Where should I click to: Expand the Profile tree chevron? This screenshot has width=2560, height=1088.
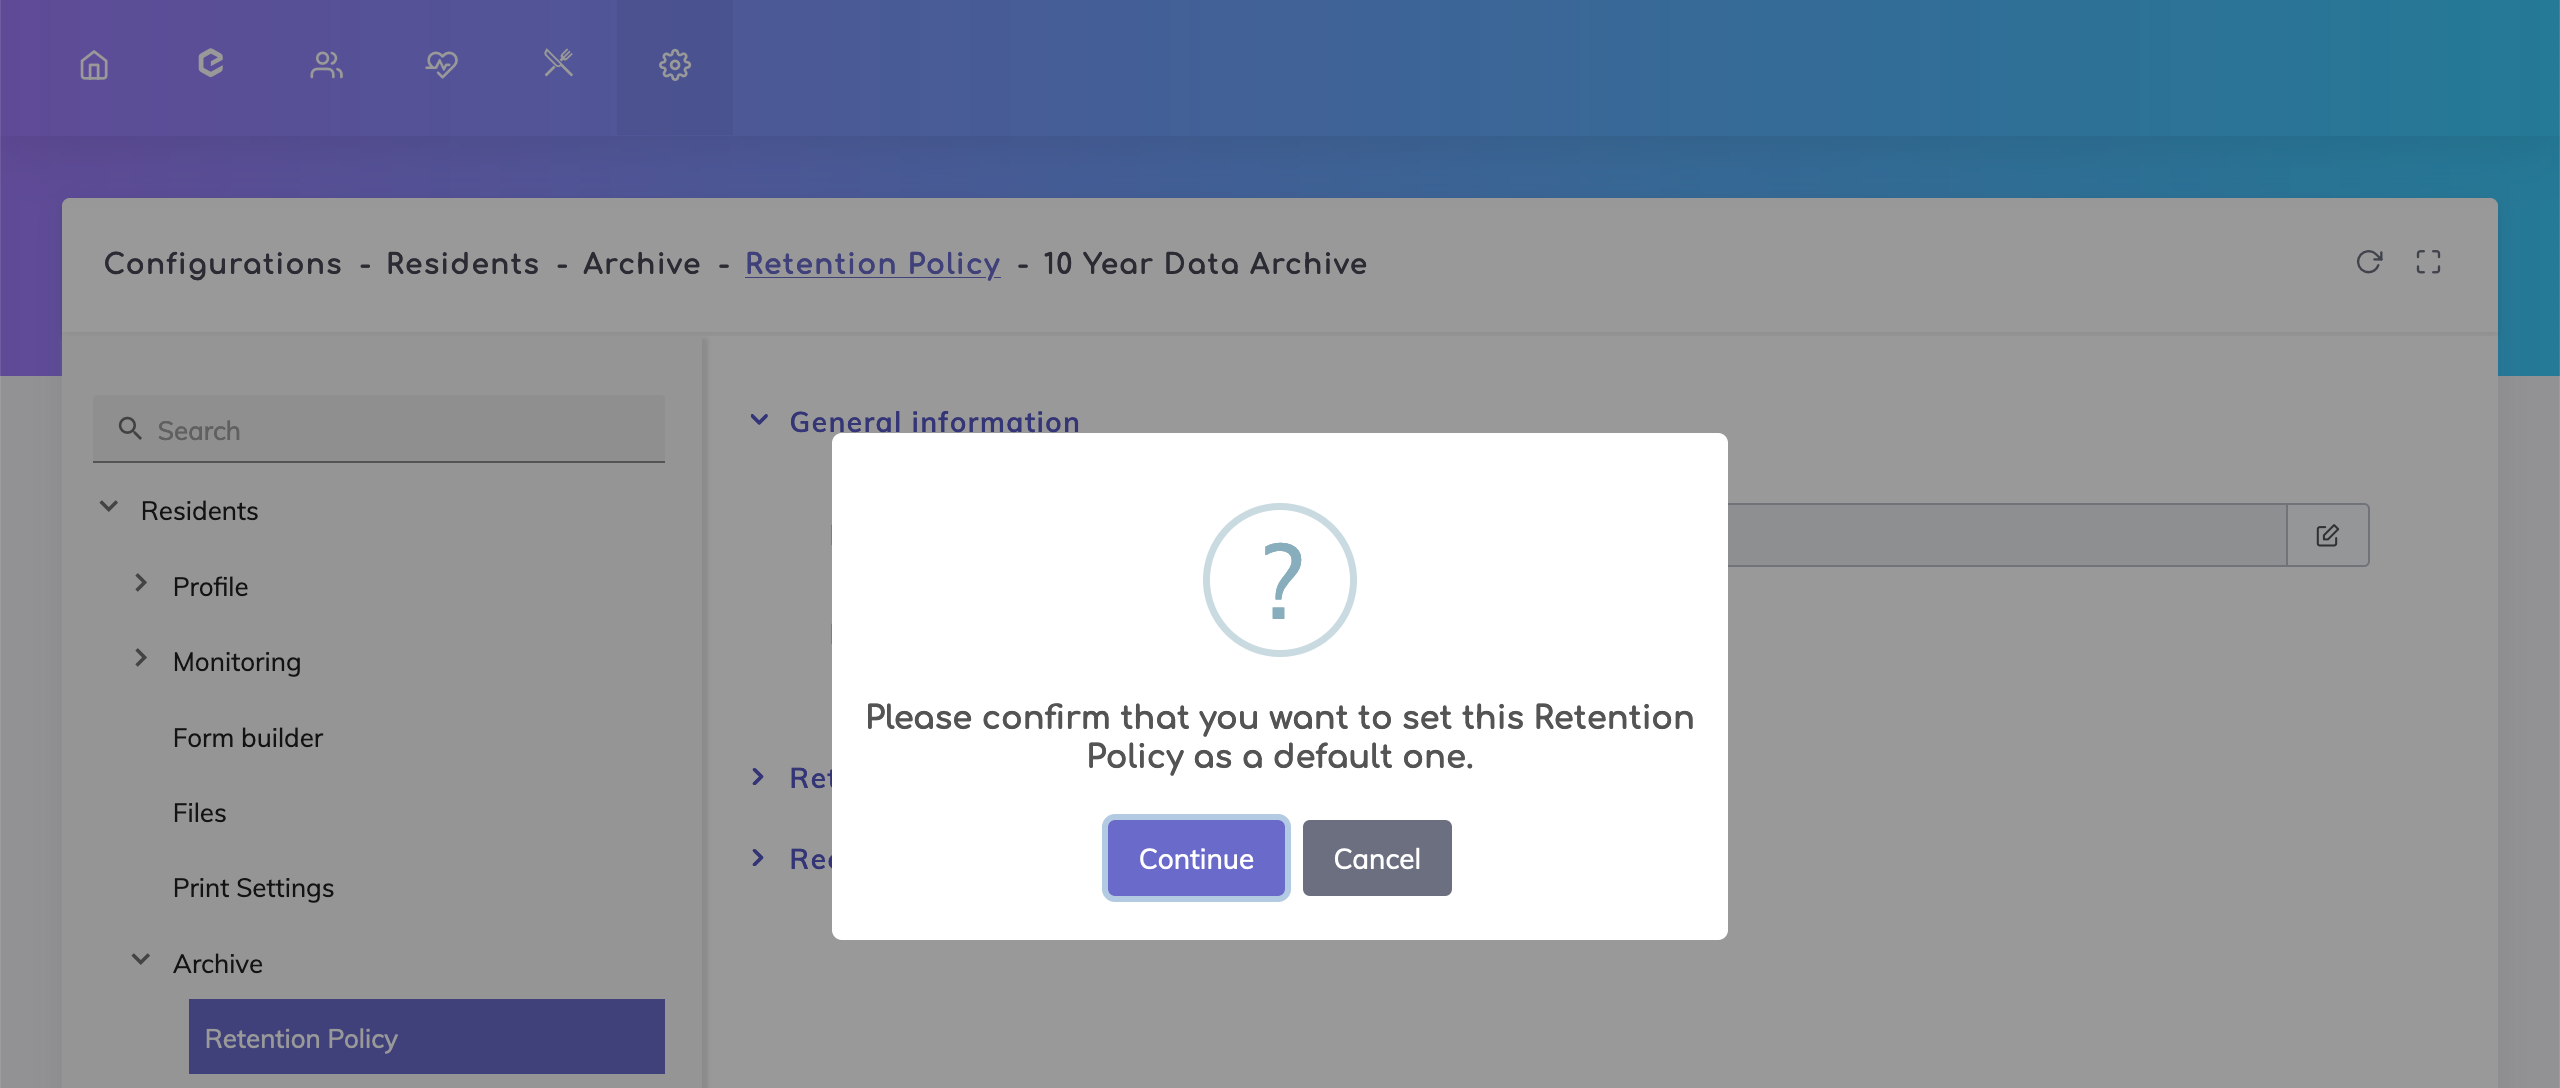[x=141, y=584]
